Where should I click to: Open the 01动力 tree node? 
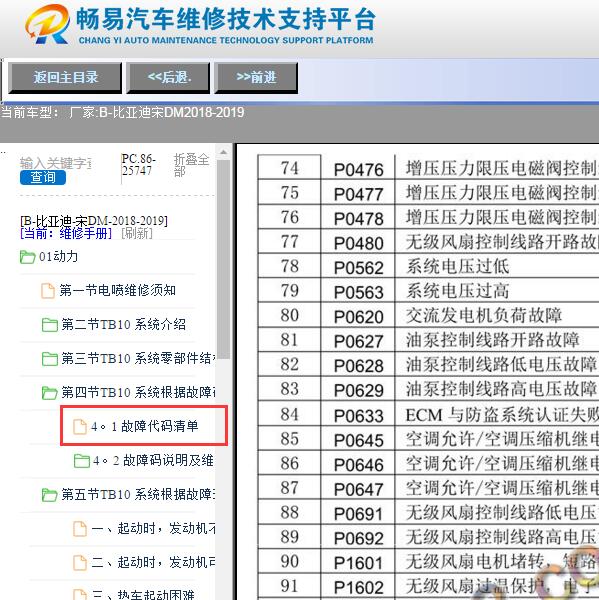click(58, 256)
